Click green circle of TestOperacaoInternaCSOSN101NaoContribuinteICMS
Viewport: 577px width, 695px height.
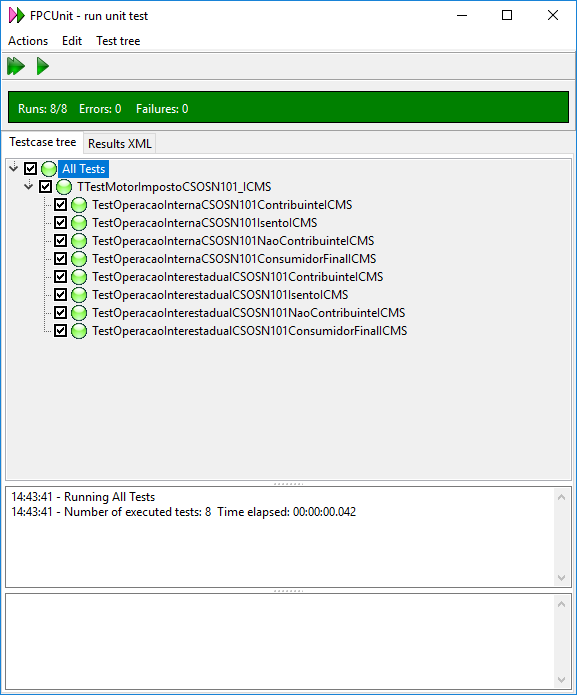coord(79,241)
